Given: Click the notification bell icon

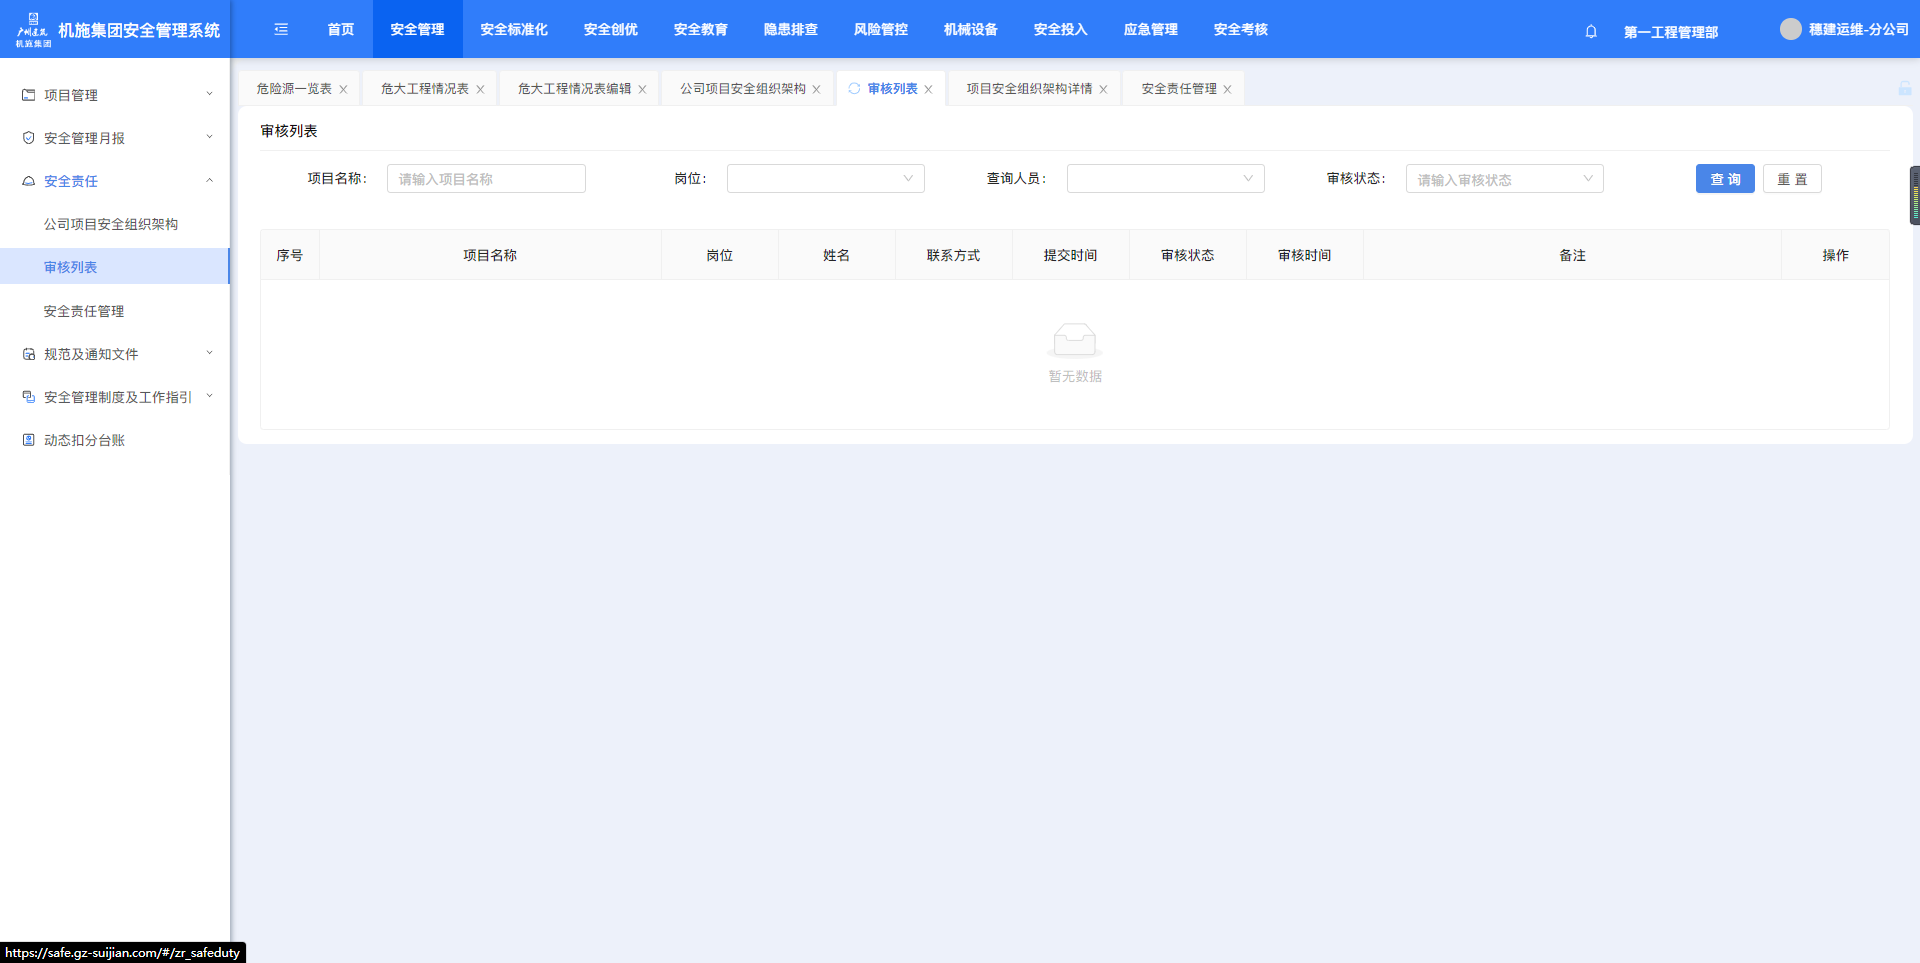Looking at the screenshot, I should (x=1591, y=31).
